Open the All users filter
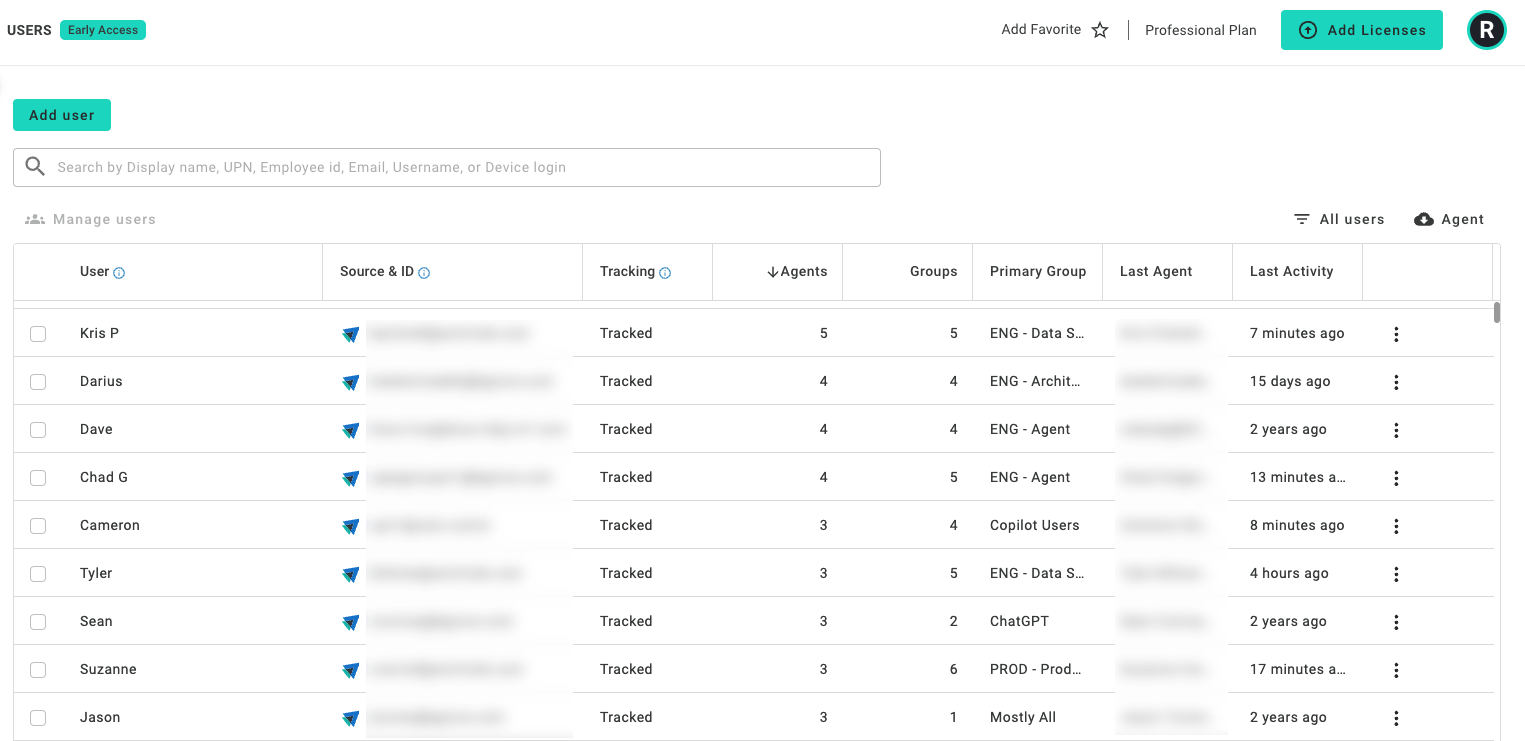 click(1339, 219)
